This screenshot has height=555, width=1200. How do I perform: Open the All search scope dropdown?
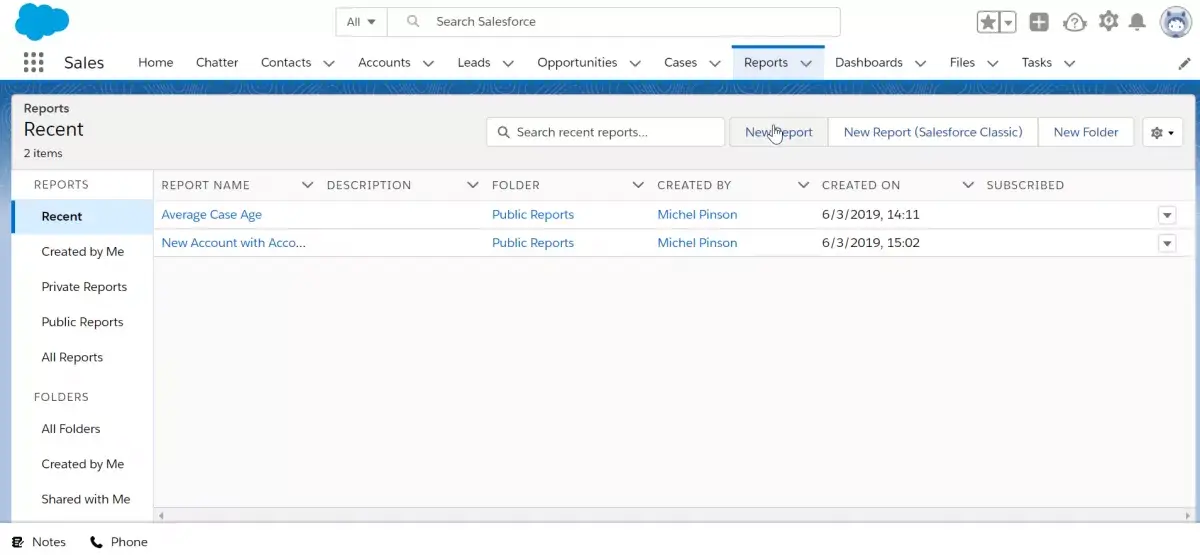click(361, 22)
